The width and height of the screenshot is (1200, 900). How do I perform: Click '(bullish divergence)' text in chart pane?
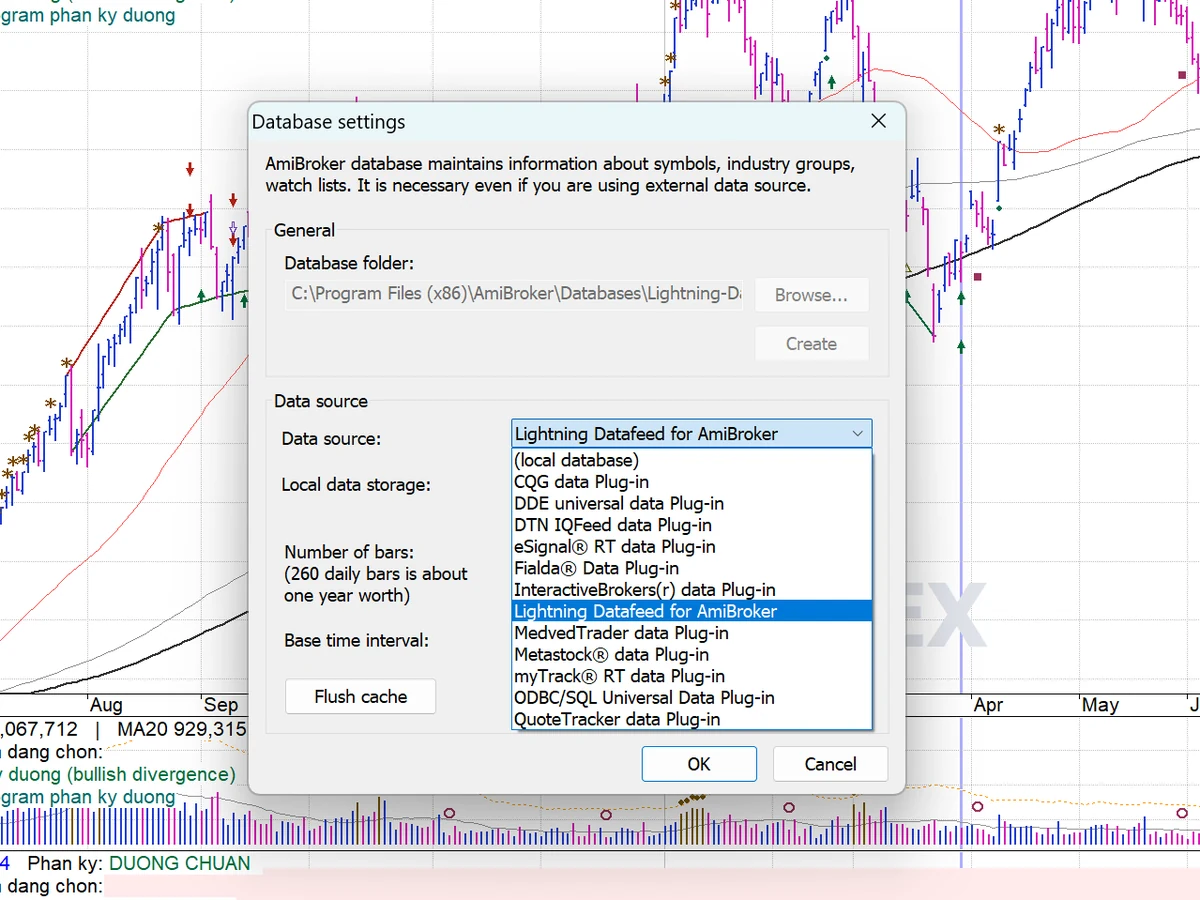point(152,774)
